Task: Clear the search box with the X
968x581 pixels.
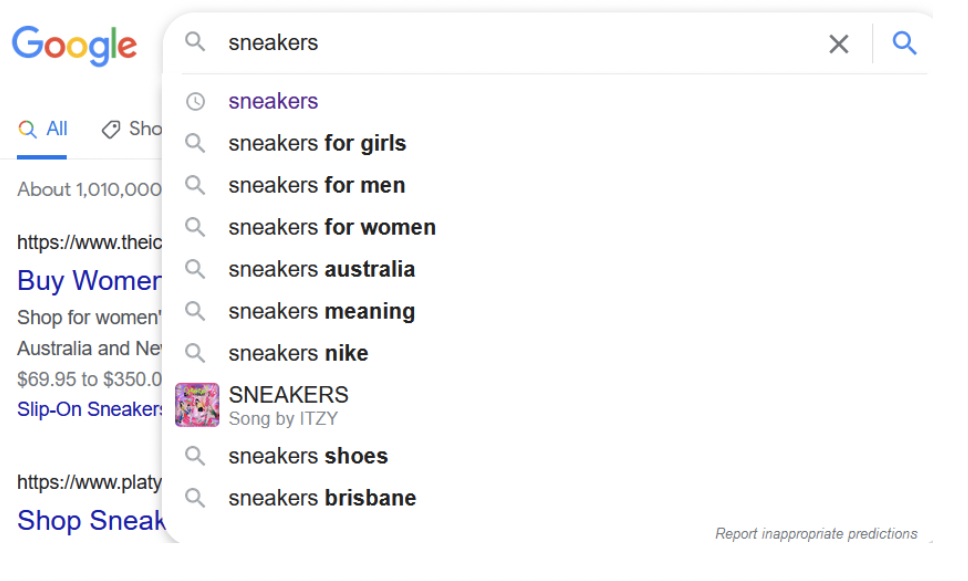Action: click(x=838, y=44)
